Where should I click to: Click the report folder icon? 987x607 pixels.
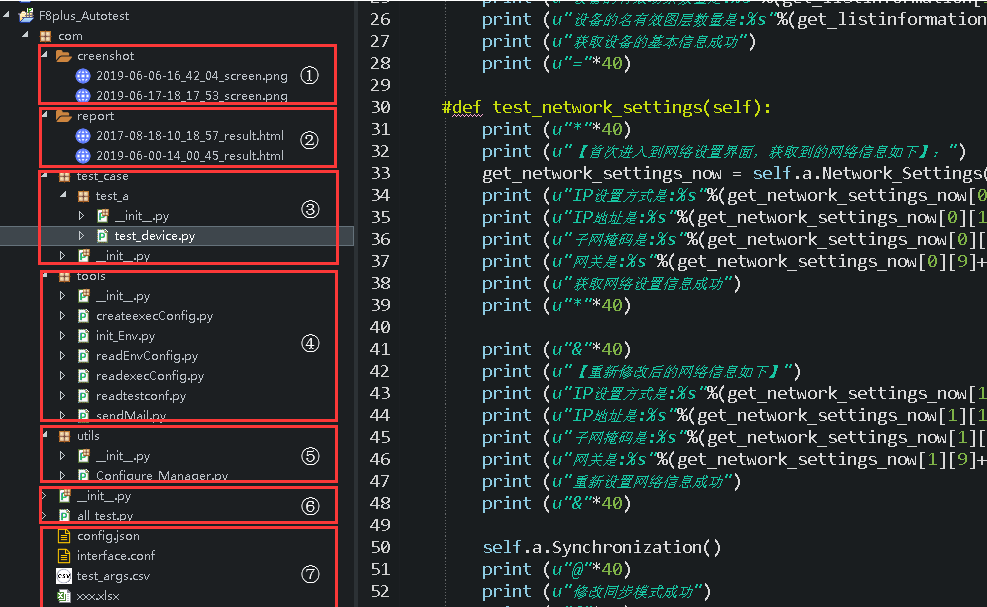tap(63, 116)
